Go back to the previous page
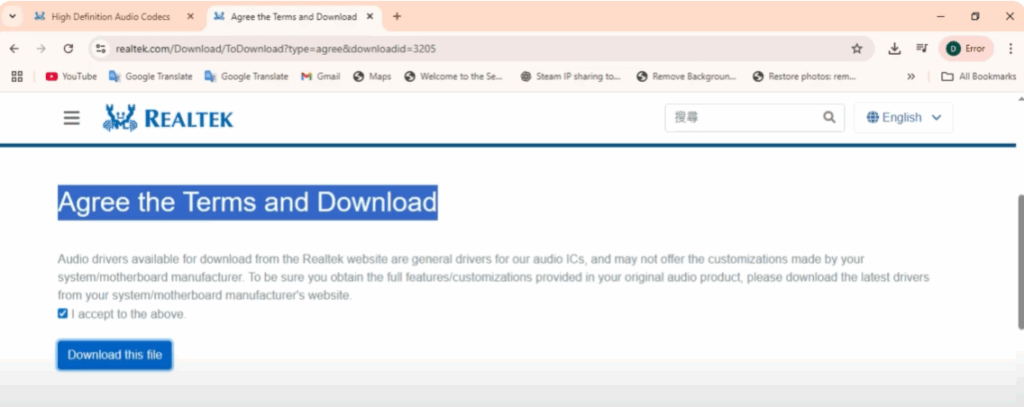The height and width of the screenshot is (407, 1024). pyautogui.click(x=14, y=48)
